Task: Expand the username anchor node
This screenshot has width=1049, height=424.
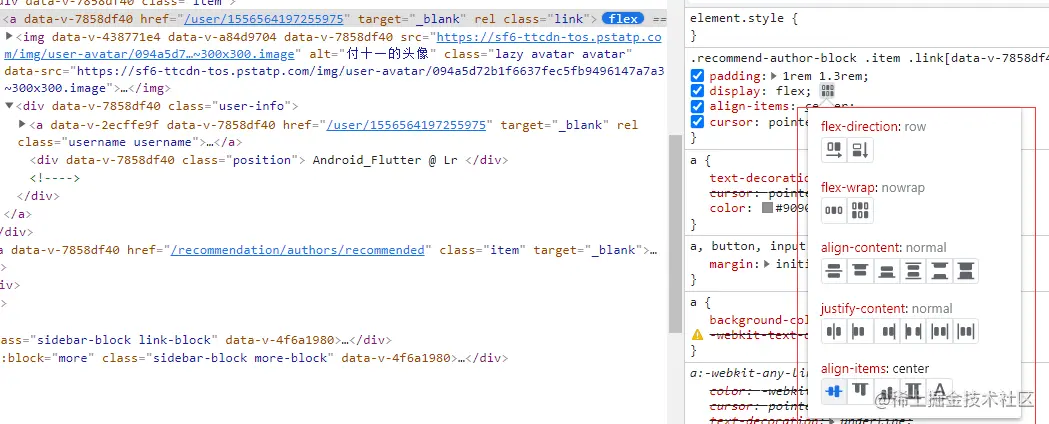Action: click(22, 124)
